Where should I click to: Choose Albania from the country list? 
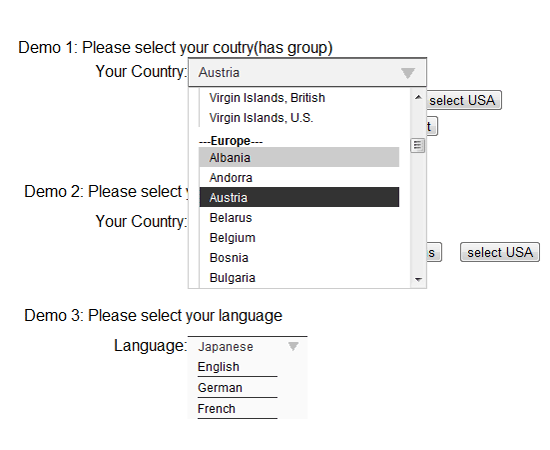point(299,157)
